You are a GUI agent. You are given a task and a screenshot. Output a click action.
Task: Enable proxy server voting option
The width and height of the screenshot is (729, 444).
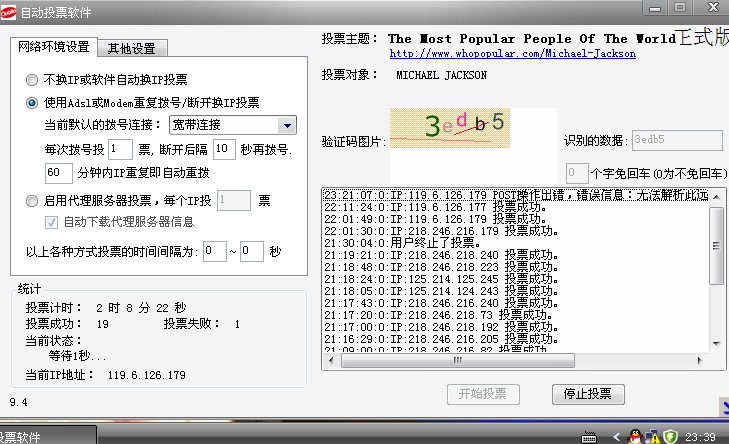point(33,200)
